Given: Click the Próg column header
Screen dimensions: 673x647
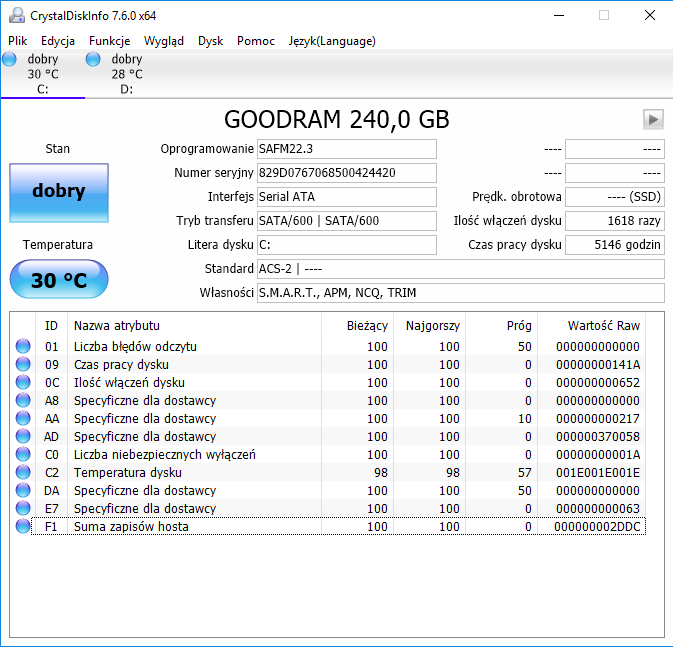Looking at the screenshot, I should click(x=501, y=326).
